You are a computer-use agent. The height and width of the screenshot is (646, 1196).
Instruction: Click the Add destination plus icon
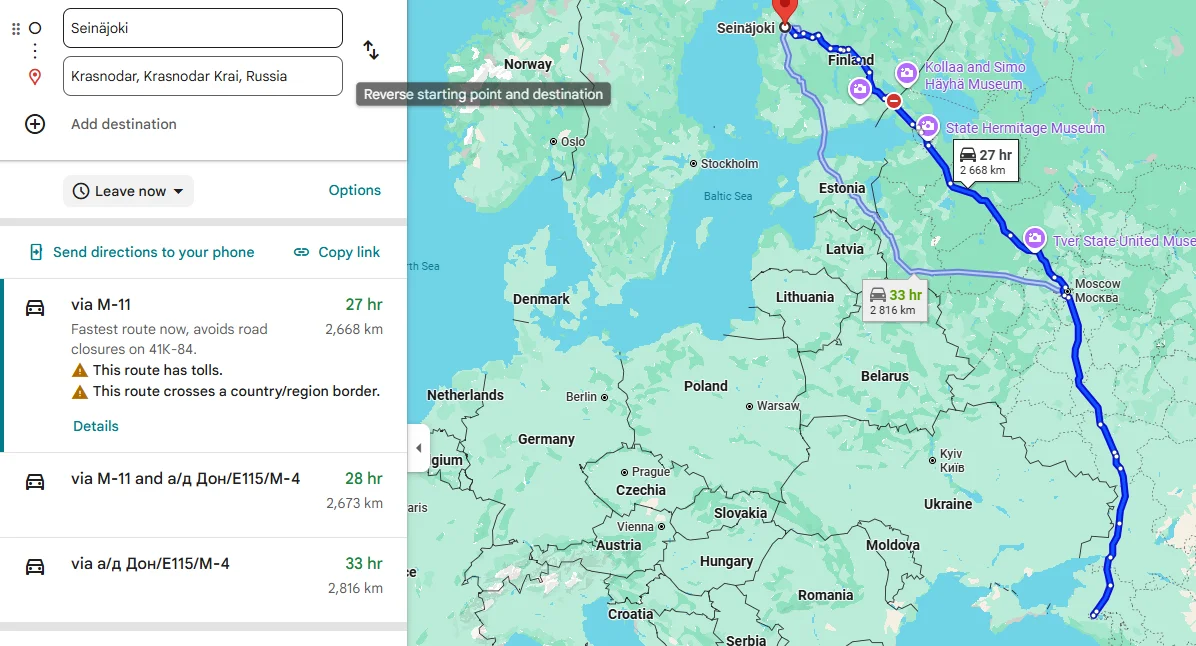[35, 124]
